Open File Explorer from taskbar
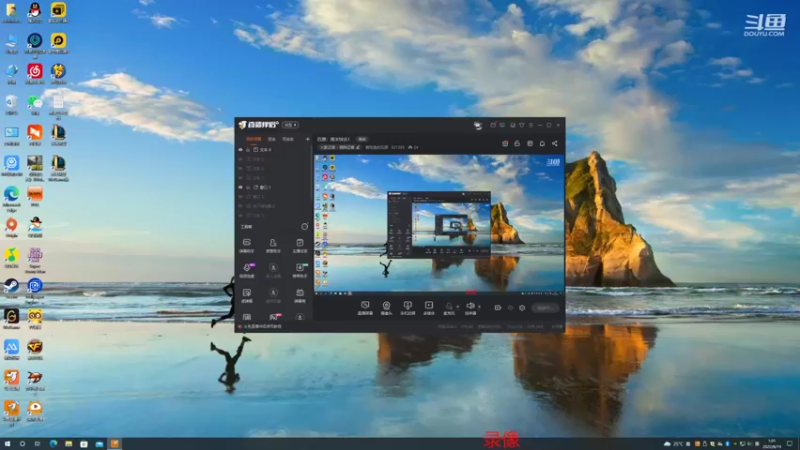The width and height of the screenshot is (800, 450). (x=68, y=444)
